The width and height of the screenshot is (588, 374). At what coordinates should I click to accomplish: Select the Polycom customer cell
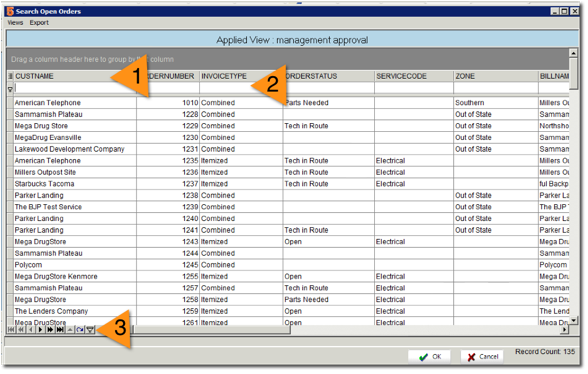75,265
